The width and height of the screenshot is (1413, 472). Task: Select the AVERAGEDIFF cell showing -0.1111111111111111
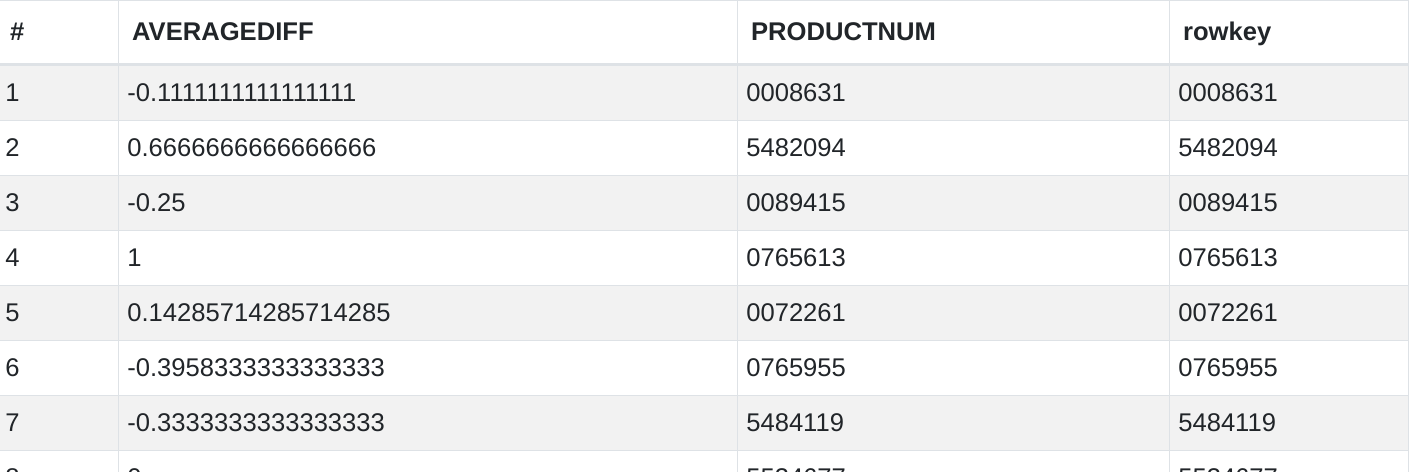(x=241, y=93)
